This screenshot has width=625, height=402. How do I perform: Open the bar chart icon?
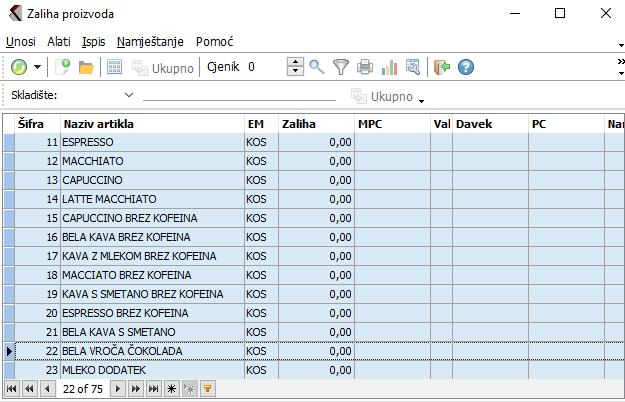(390, 67)
